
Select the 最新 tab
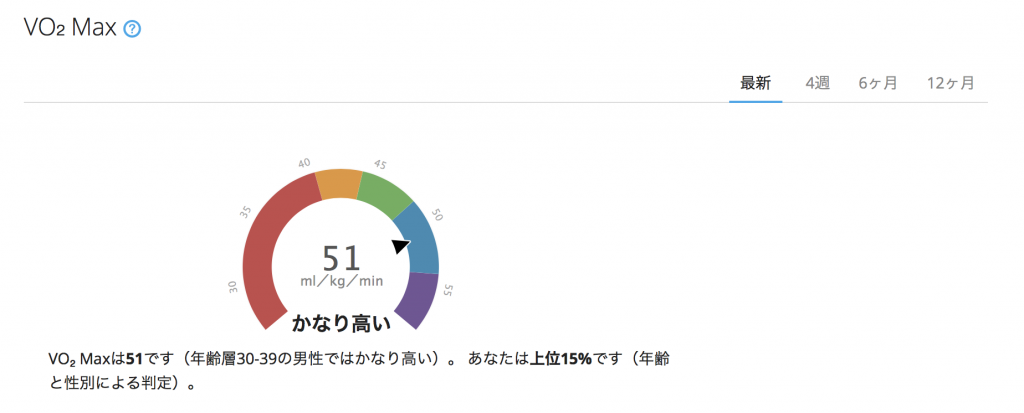[756, 84]
